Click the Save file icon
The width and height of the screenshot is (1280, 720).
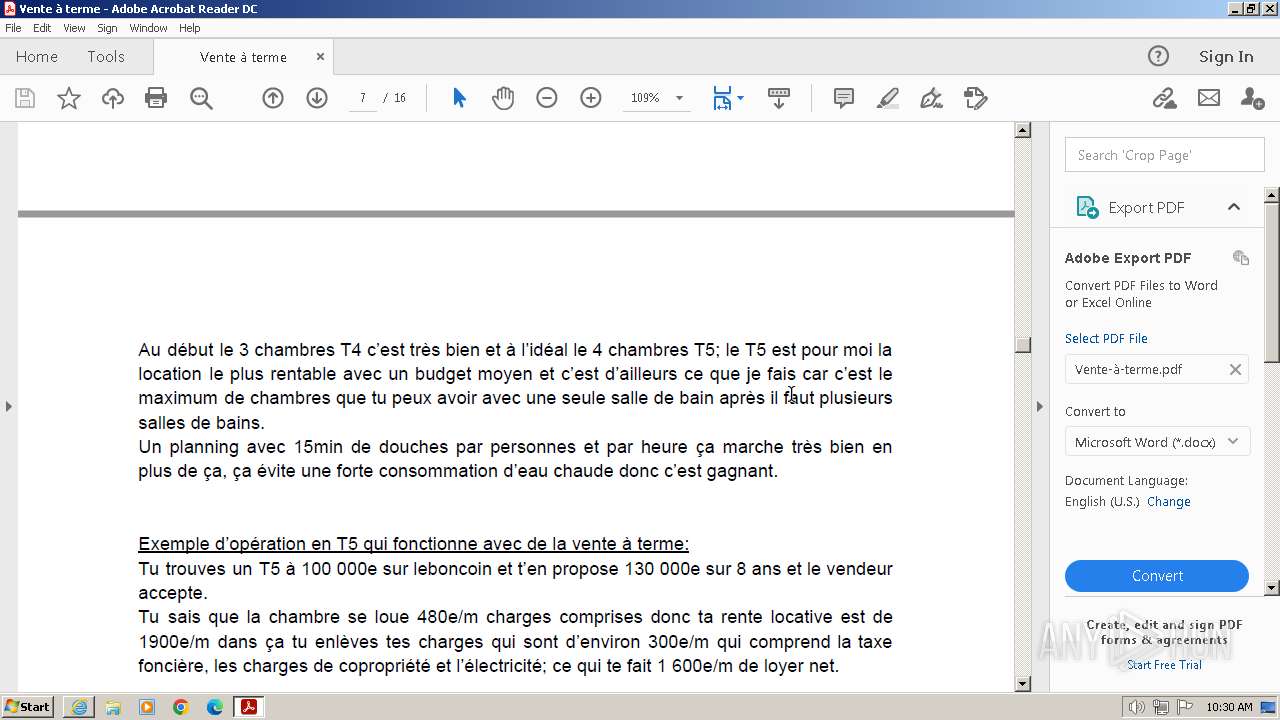[x=25, y=98]
